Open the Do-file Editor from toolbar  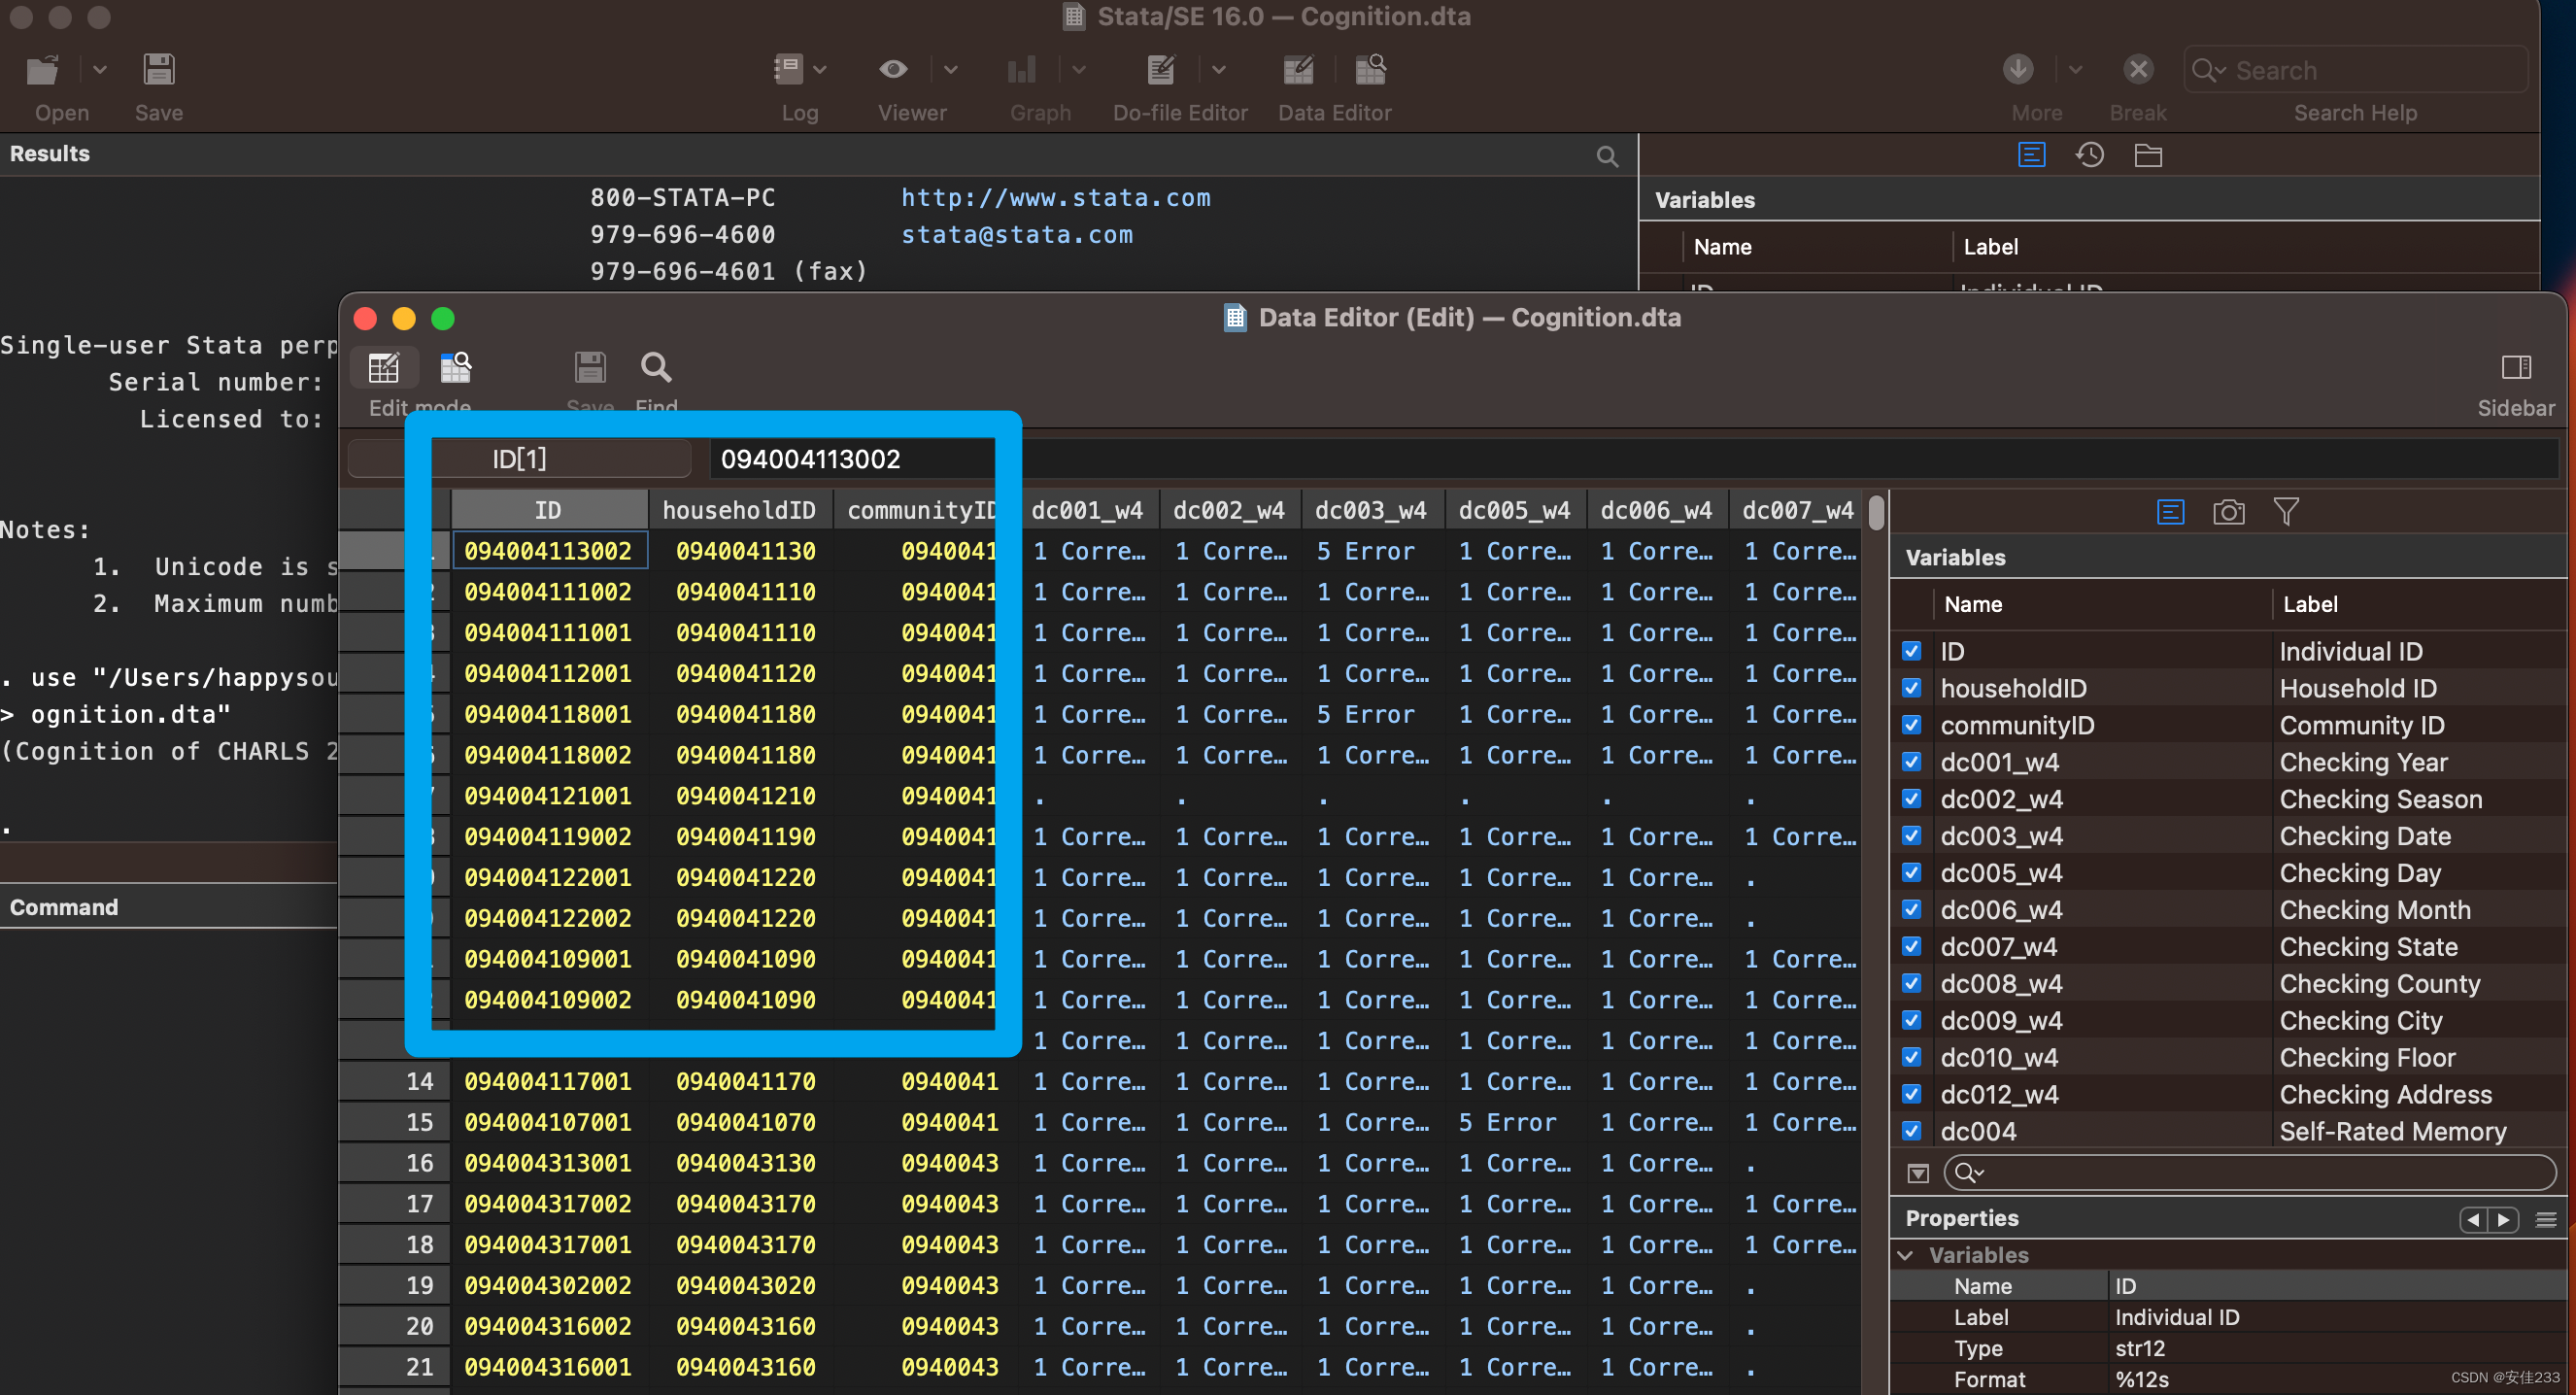(1160, 70)
